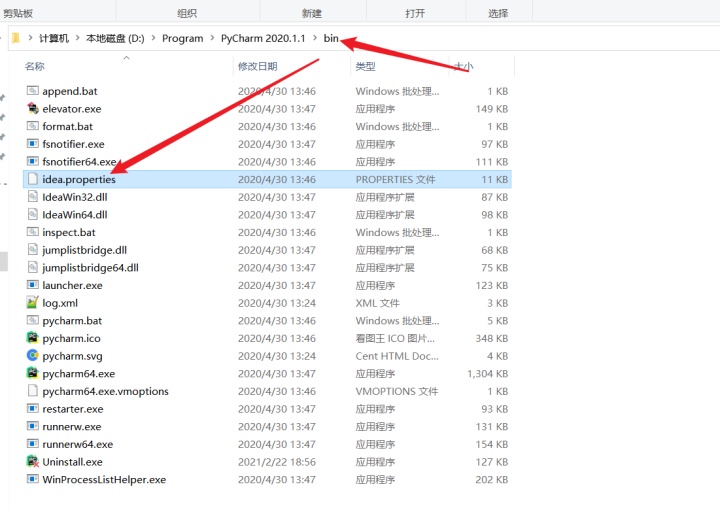Click the IdeaWin32.dll file icon

33,197
